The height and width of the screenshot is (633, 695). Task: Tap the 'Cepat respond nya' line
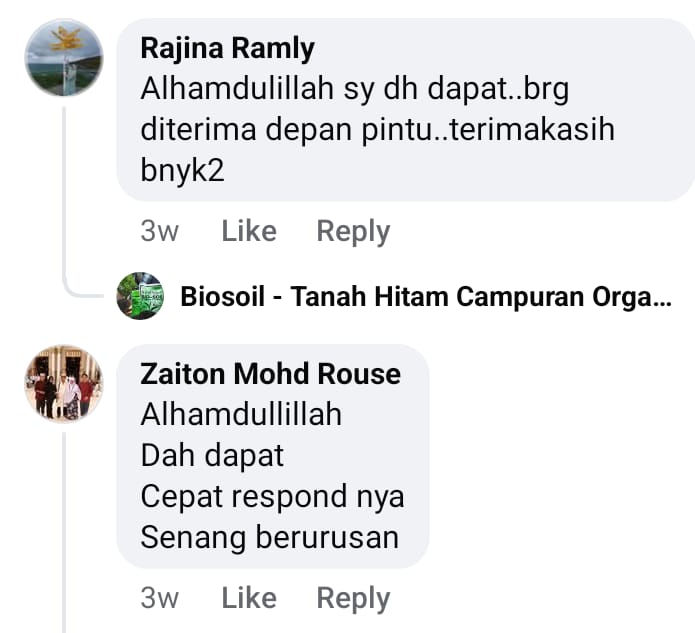272,496
